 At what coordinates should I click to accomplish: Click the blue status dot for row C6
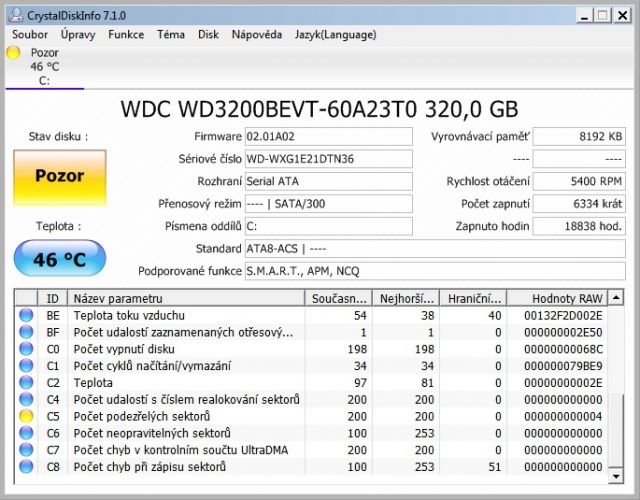point(26,433)
